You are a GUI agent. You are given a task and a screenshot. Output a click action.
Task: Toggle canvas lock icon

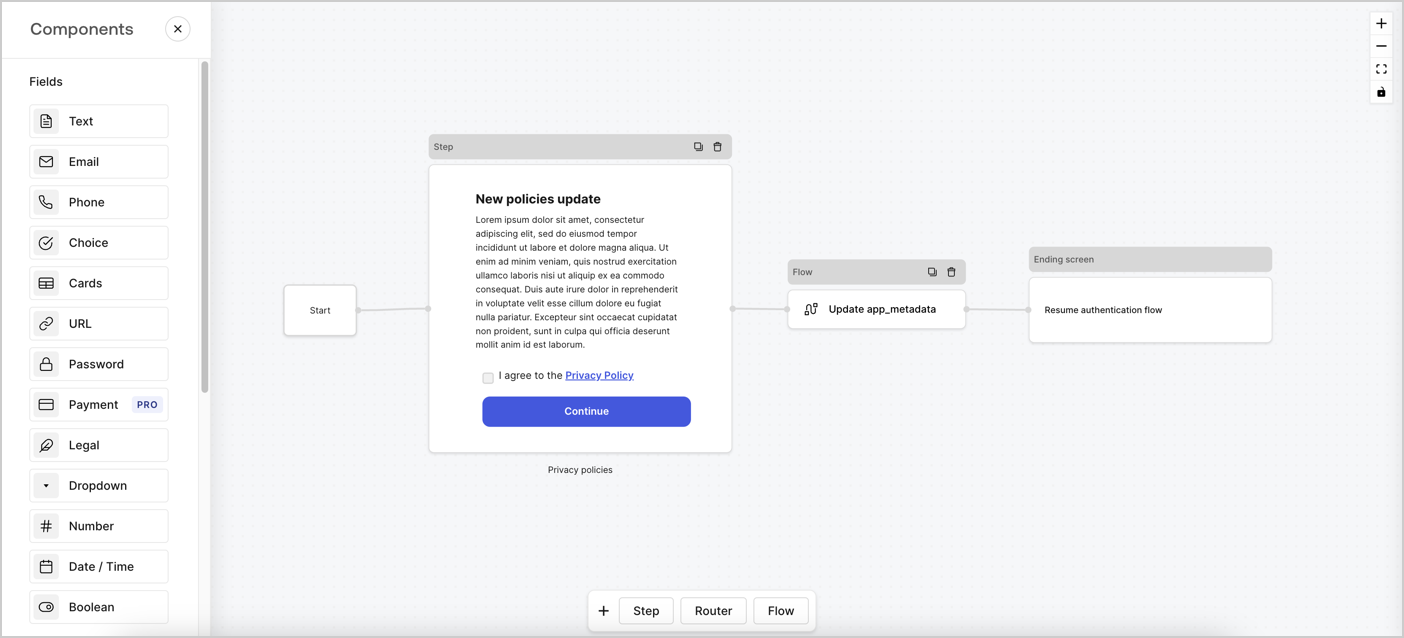1381,92
